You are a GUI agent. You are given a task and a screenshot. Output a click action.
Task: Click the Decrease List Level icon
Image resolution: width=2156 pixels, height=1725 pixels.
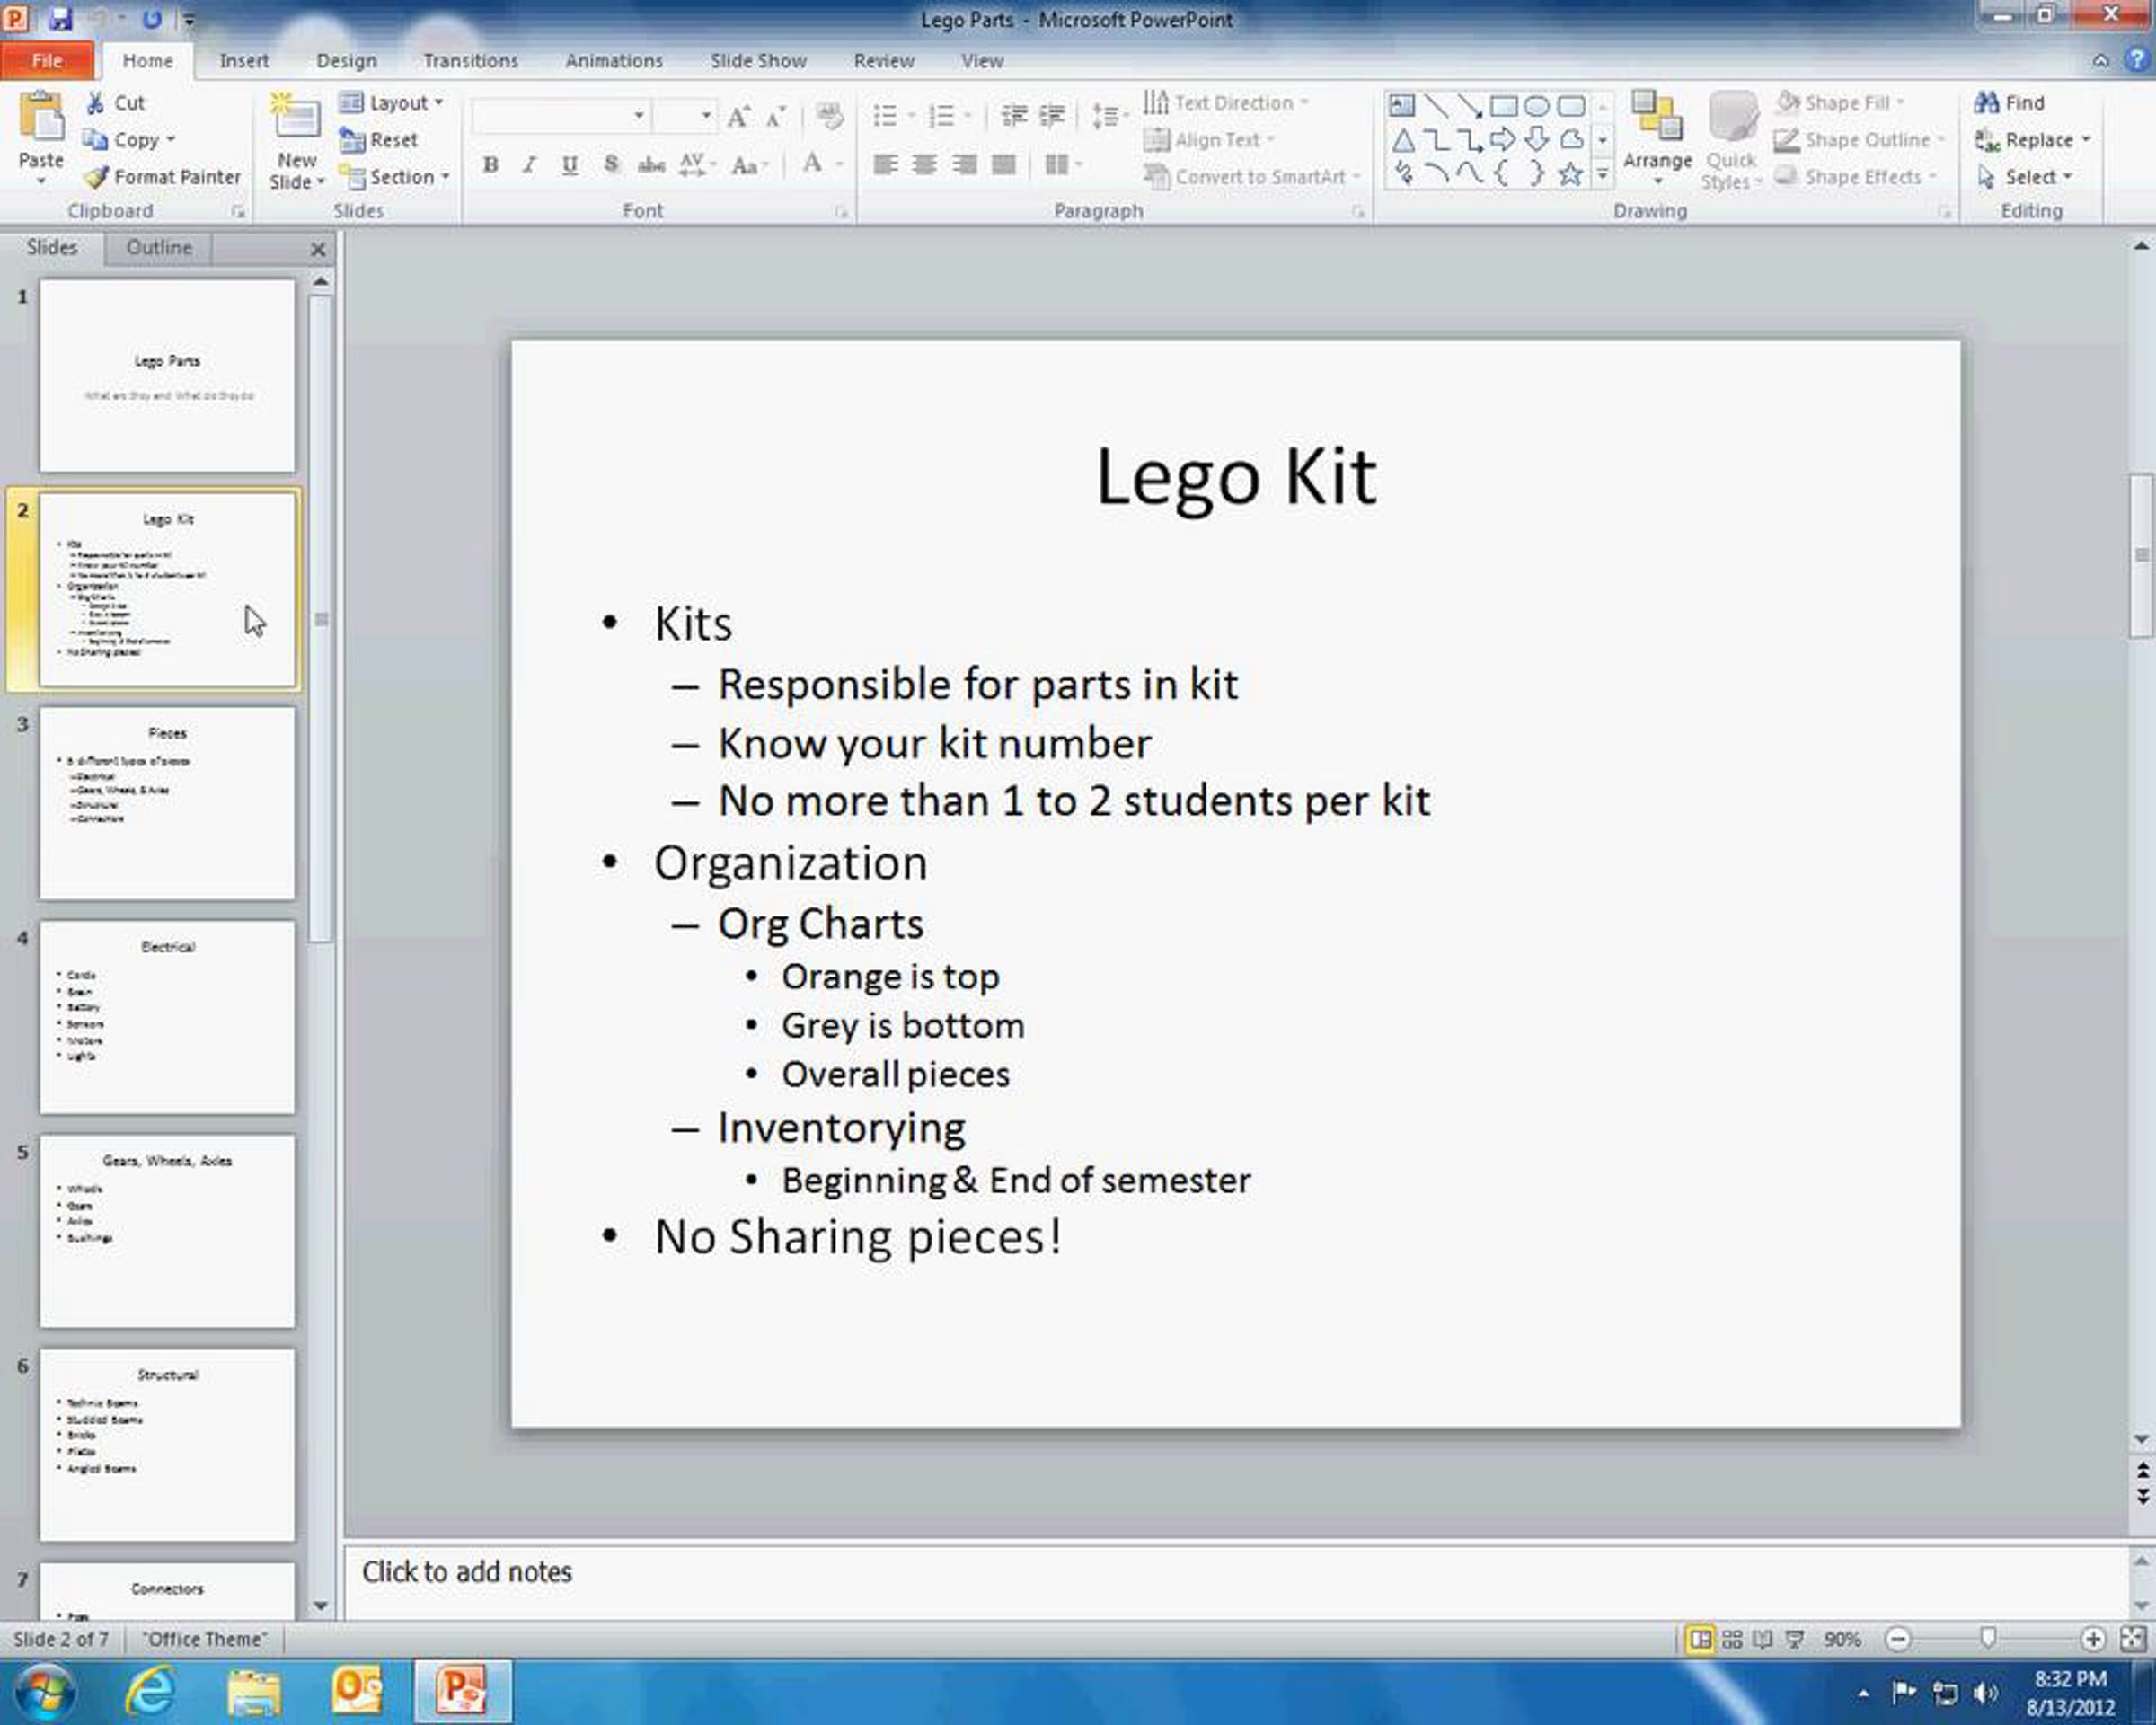pos(1014,116)
